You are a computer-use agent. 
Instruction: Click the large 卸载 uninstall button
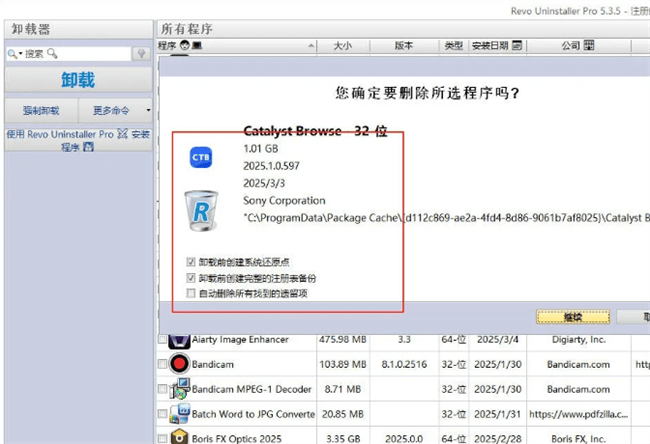78,80
